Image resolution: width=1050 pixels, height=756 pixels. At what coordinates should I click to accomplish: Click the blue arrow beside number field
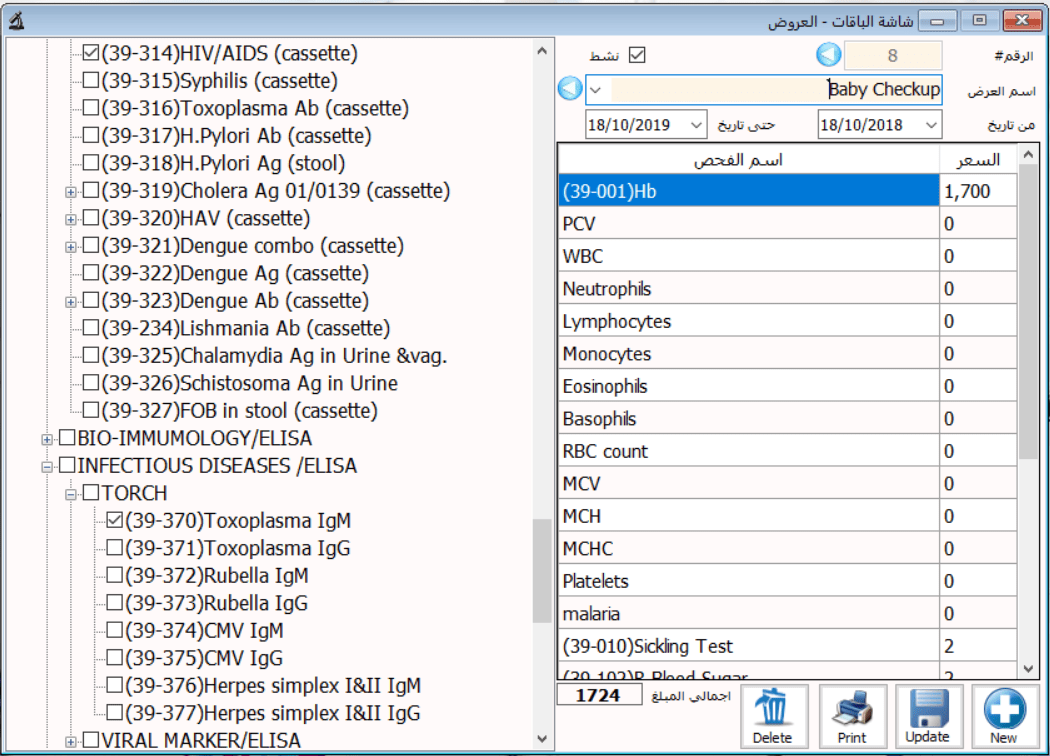(828, 55)
